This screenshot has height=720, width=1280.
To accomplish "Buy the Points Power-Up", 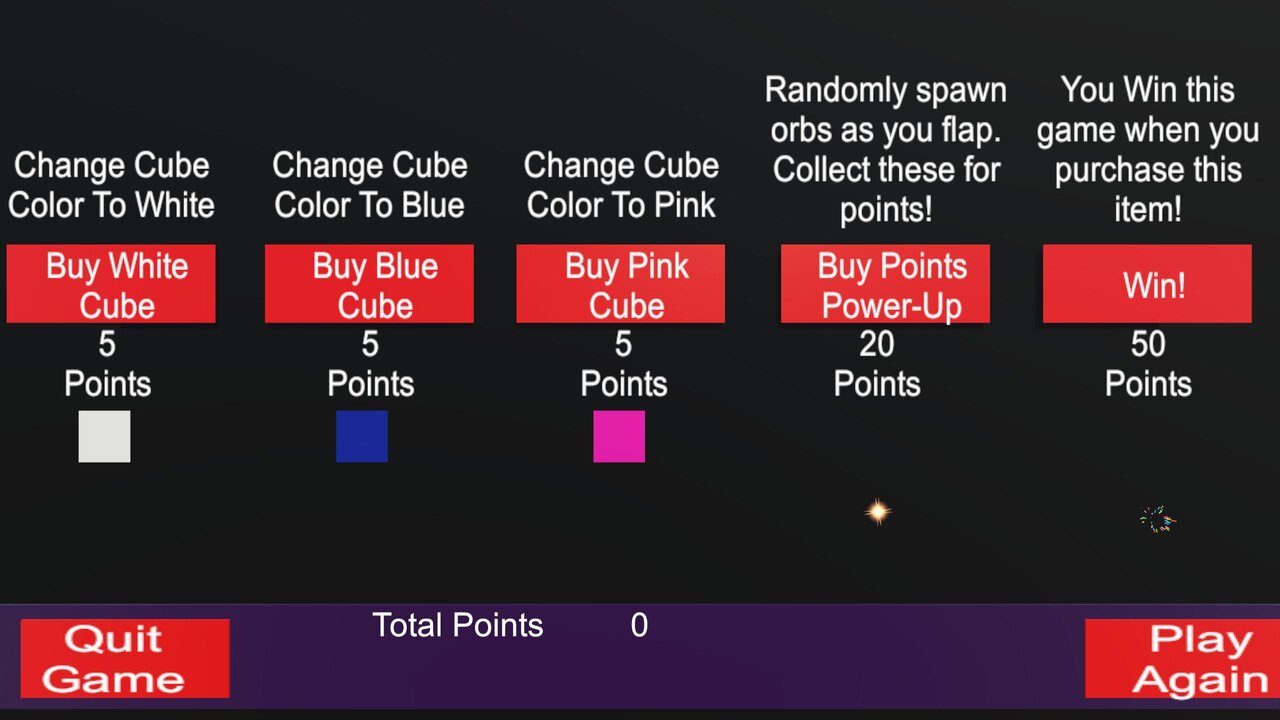I will click(x=885, y=284).
